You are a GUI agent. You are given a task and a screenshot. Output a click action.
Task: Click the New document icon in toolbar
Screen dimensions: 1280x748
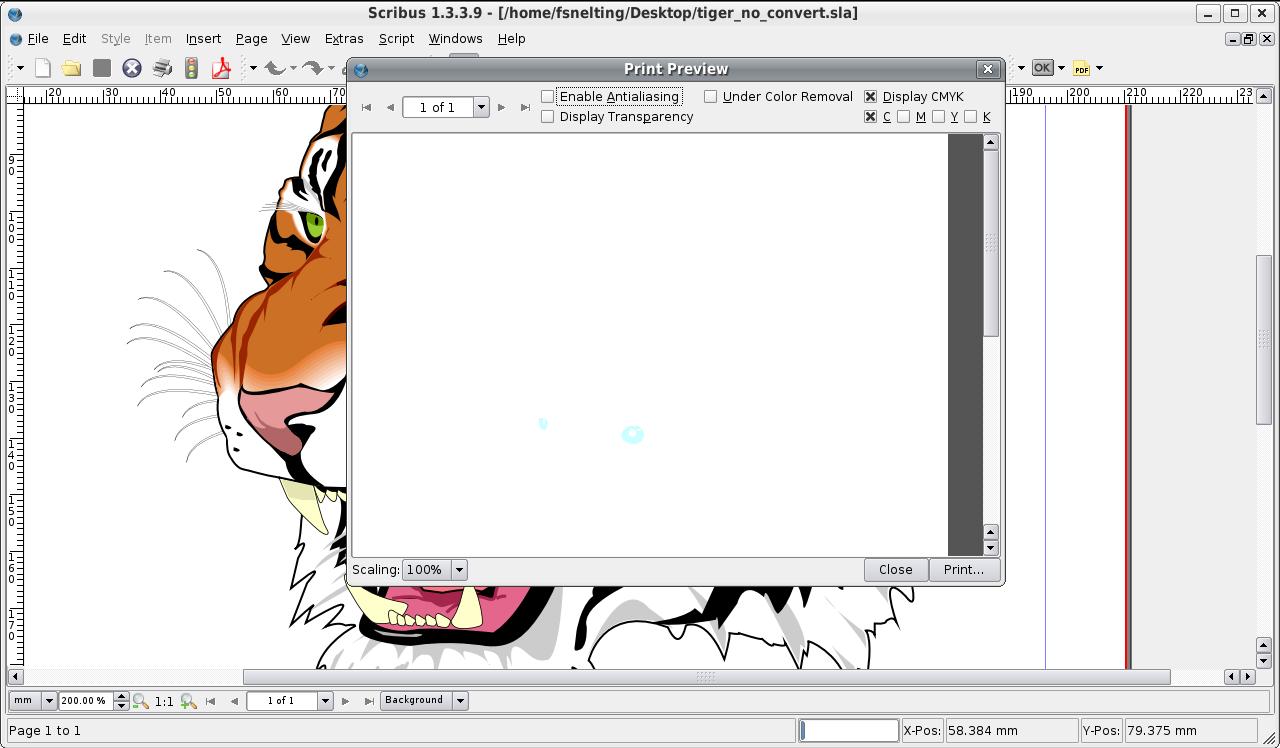pyautogui.click(x=42, y=68)
